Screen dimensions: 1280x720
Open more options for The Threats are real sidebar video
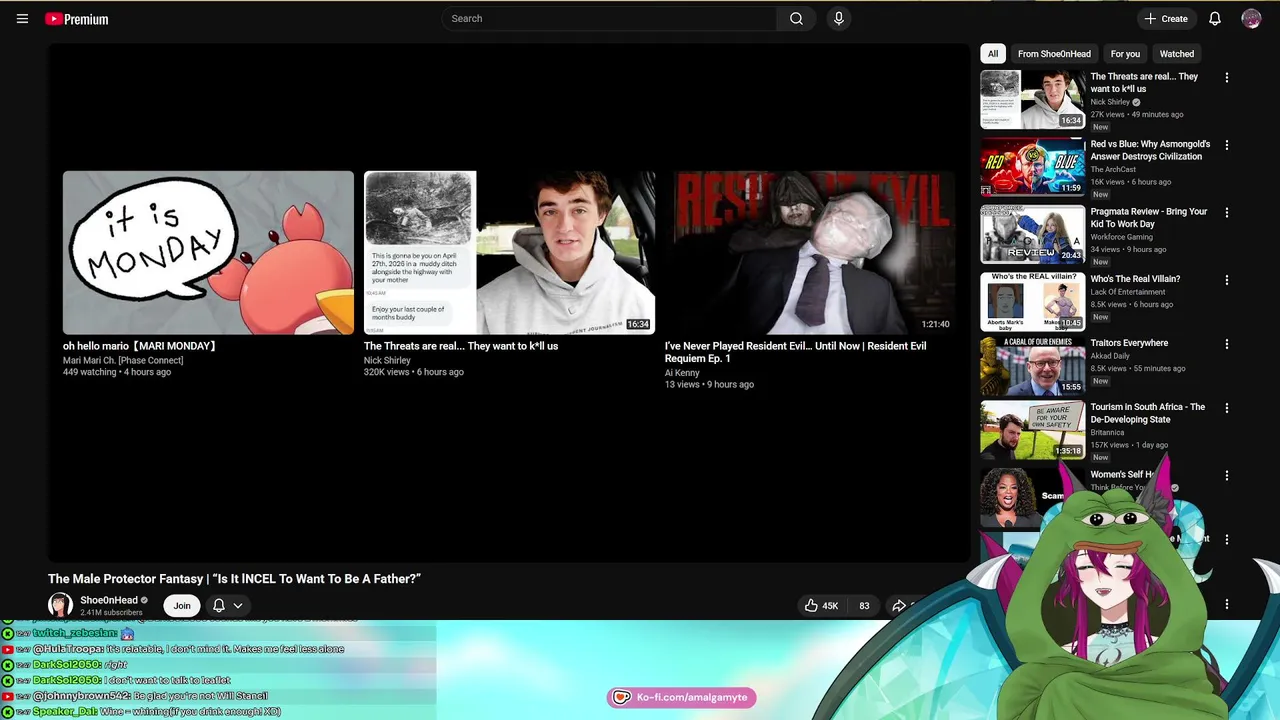(1227, 77)
